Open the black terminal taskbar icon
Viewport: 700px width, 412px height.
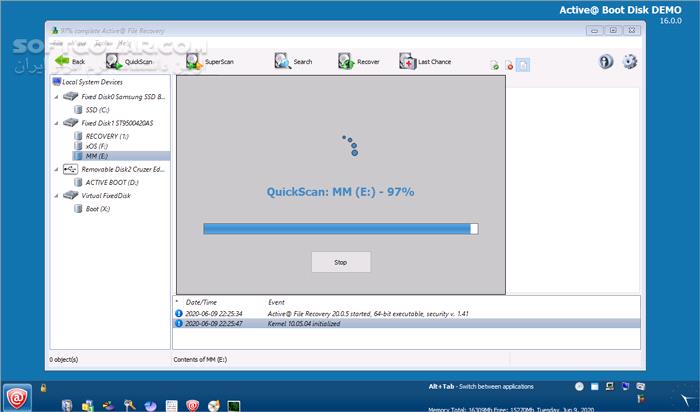click(234, 405)
